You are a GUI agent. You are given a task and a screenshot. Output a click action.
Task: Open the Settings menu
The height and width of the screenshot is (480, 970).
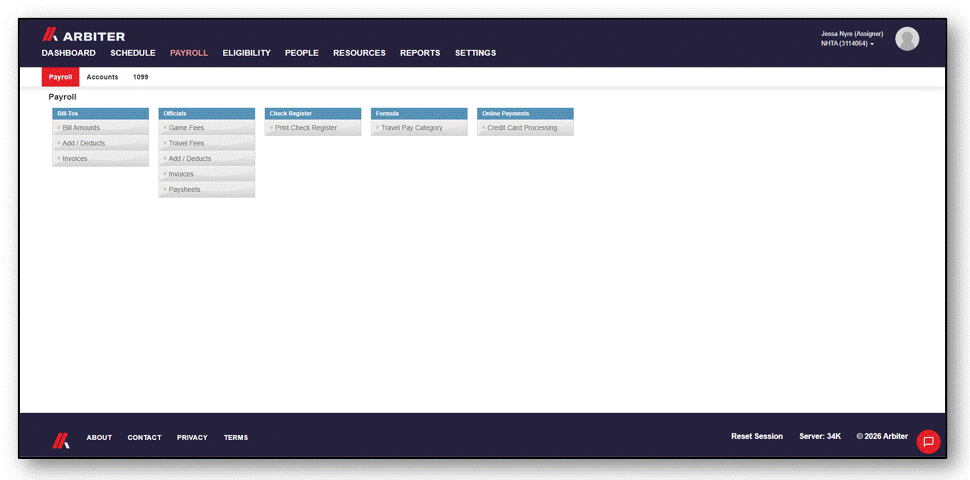pos(475,53)
